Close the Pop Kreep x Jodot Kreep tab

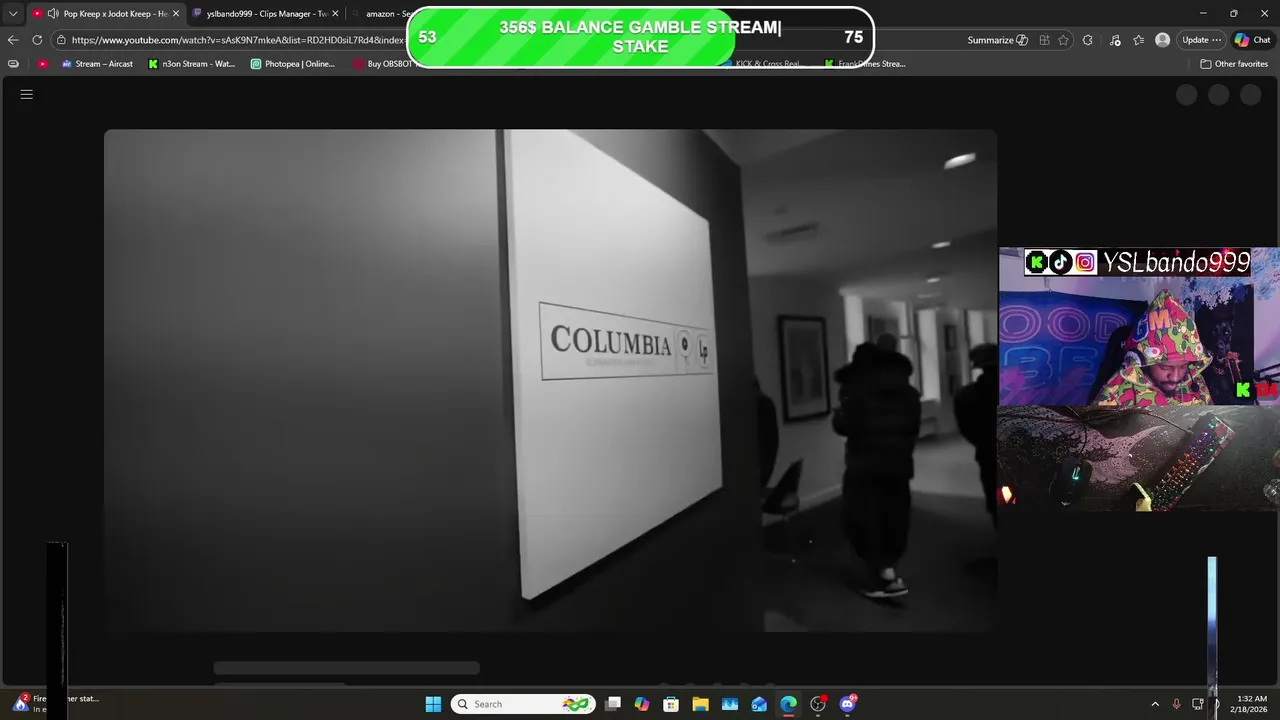click(176, 14)
